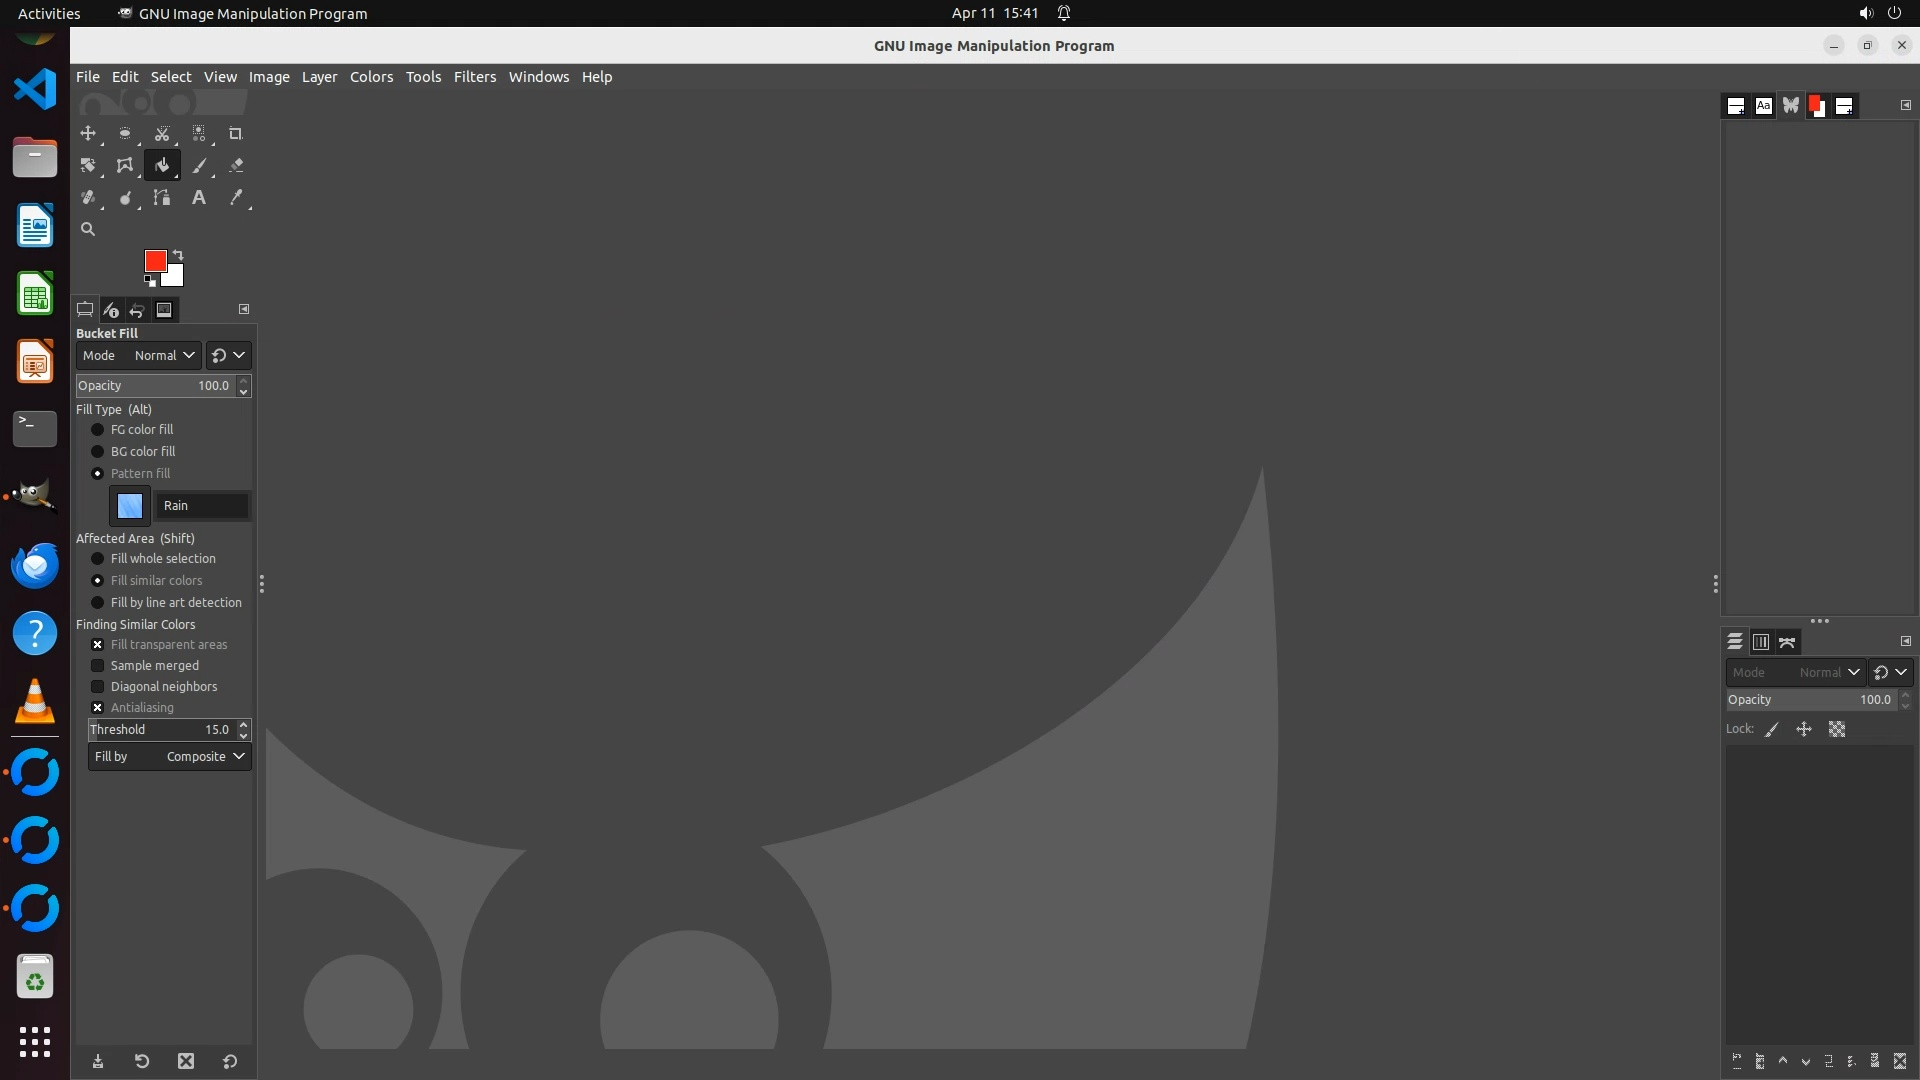Enable Sample merged checkbox
Image resolution: width=1920 pixels, height=1080 pixels.
click(x=98, y=666)
